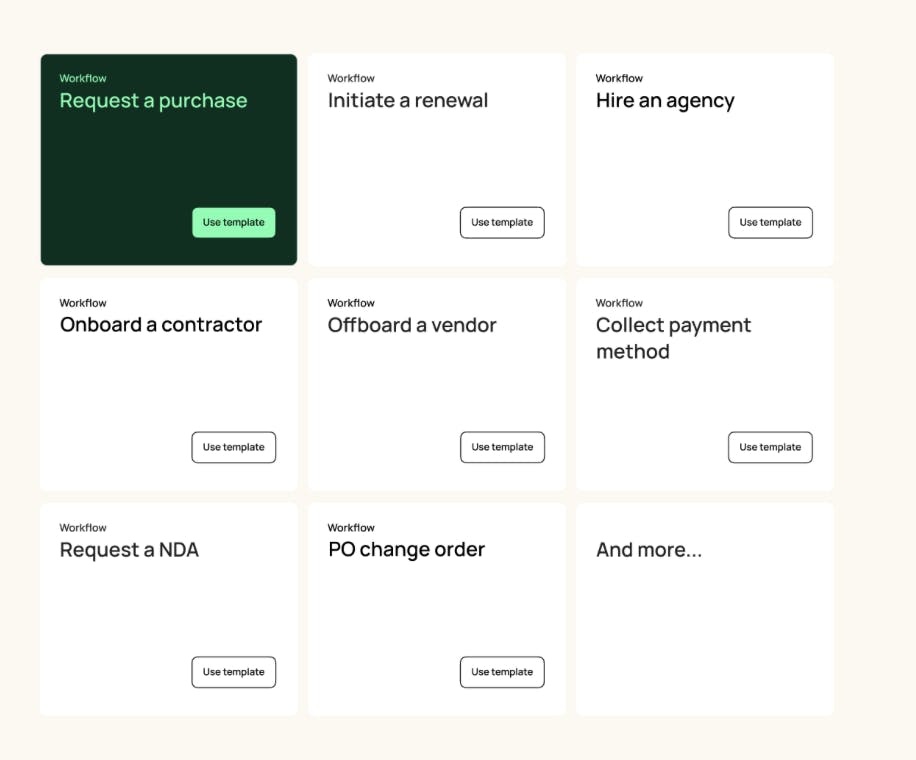
Task: Click the Initiate a renewal heading
Action: [x=408, y=101]
